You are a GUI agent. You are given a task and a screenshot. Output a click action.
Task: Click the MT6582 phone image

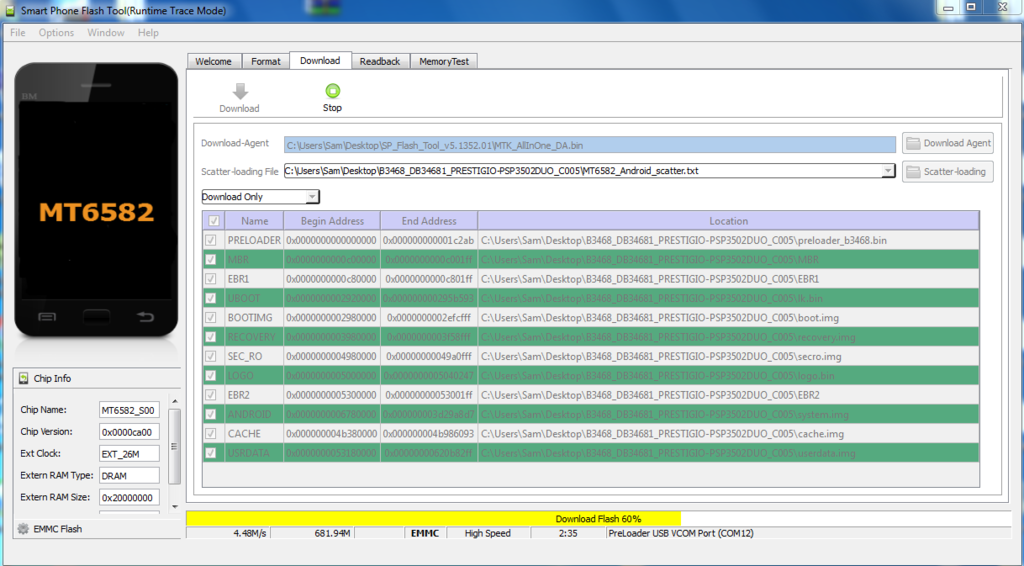[96, 200]
